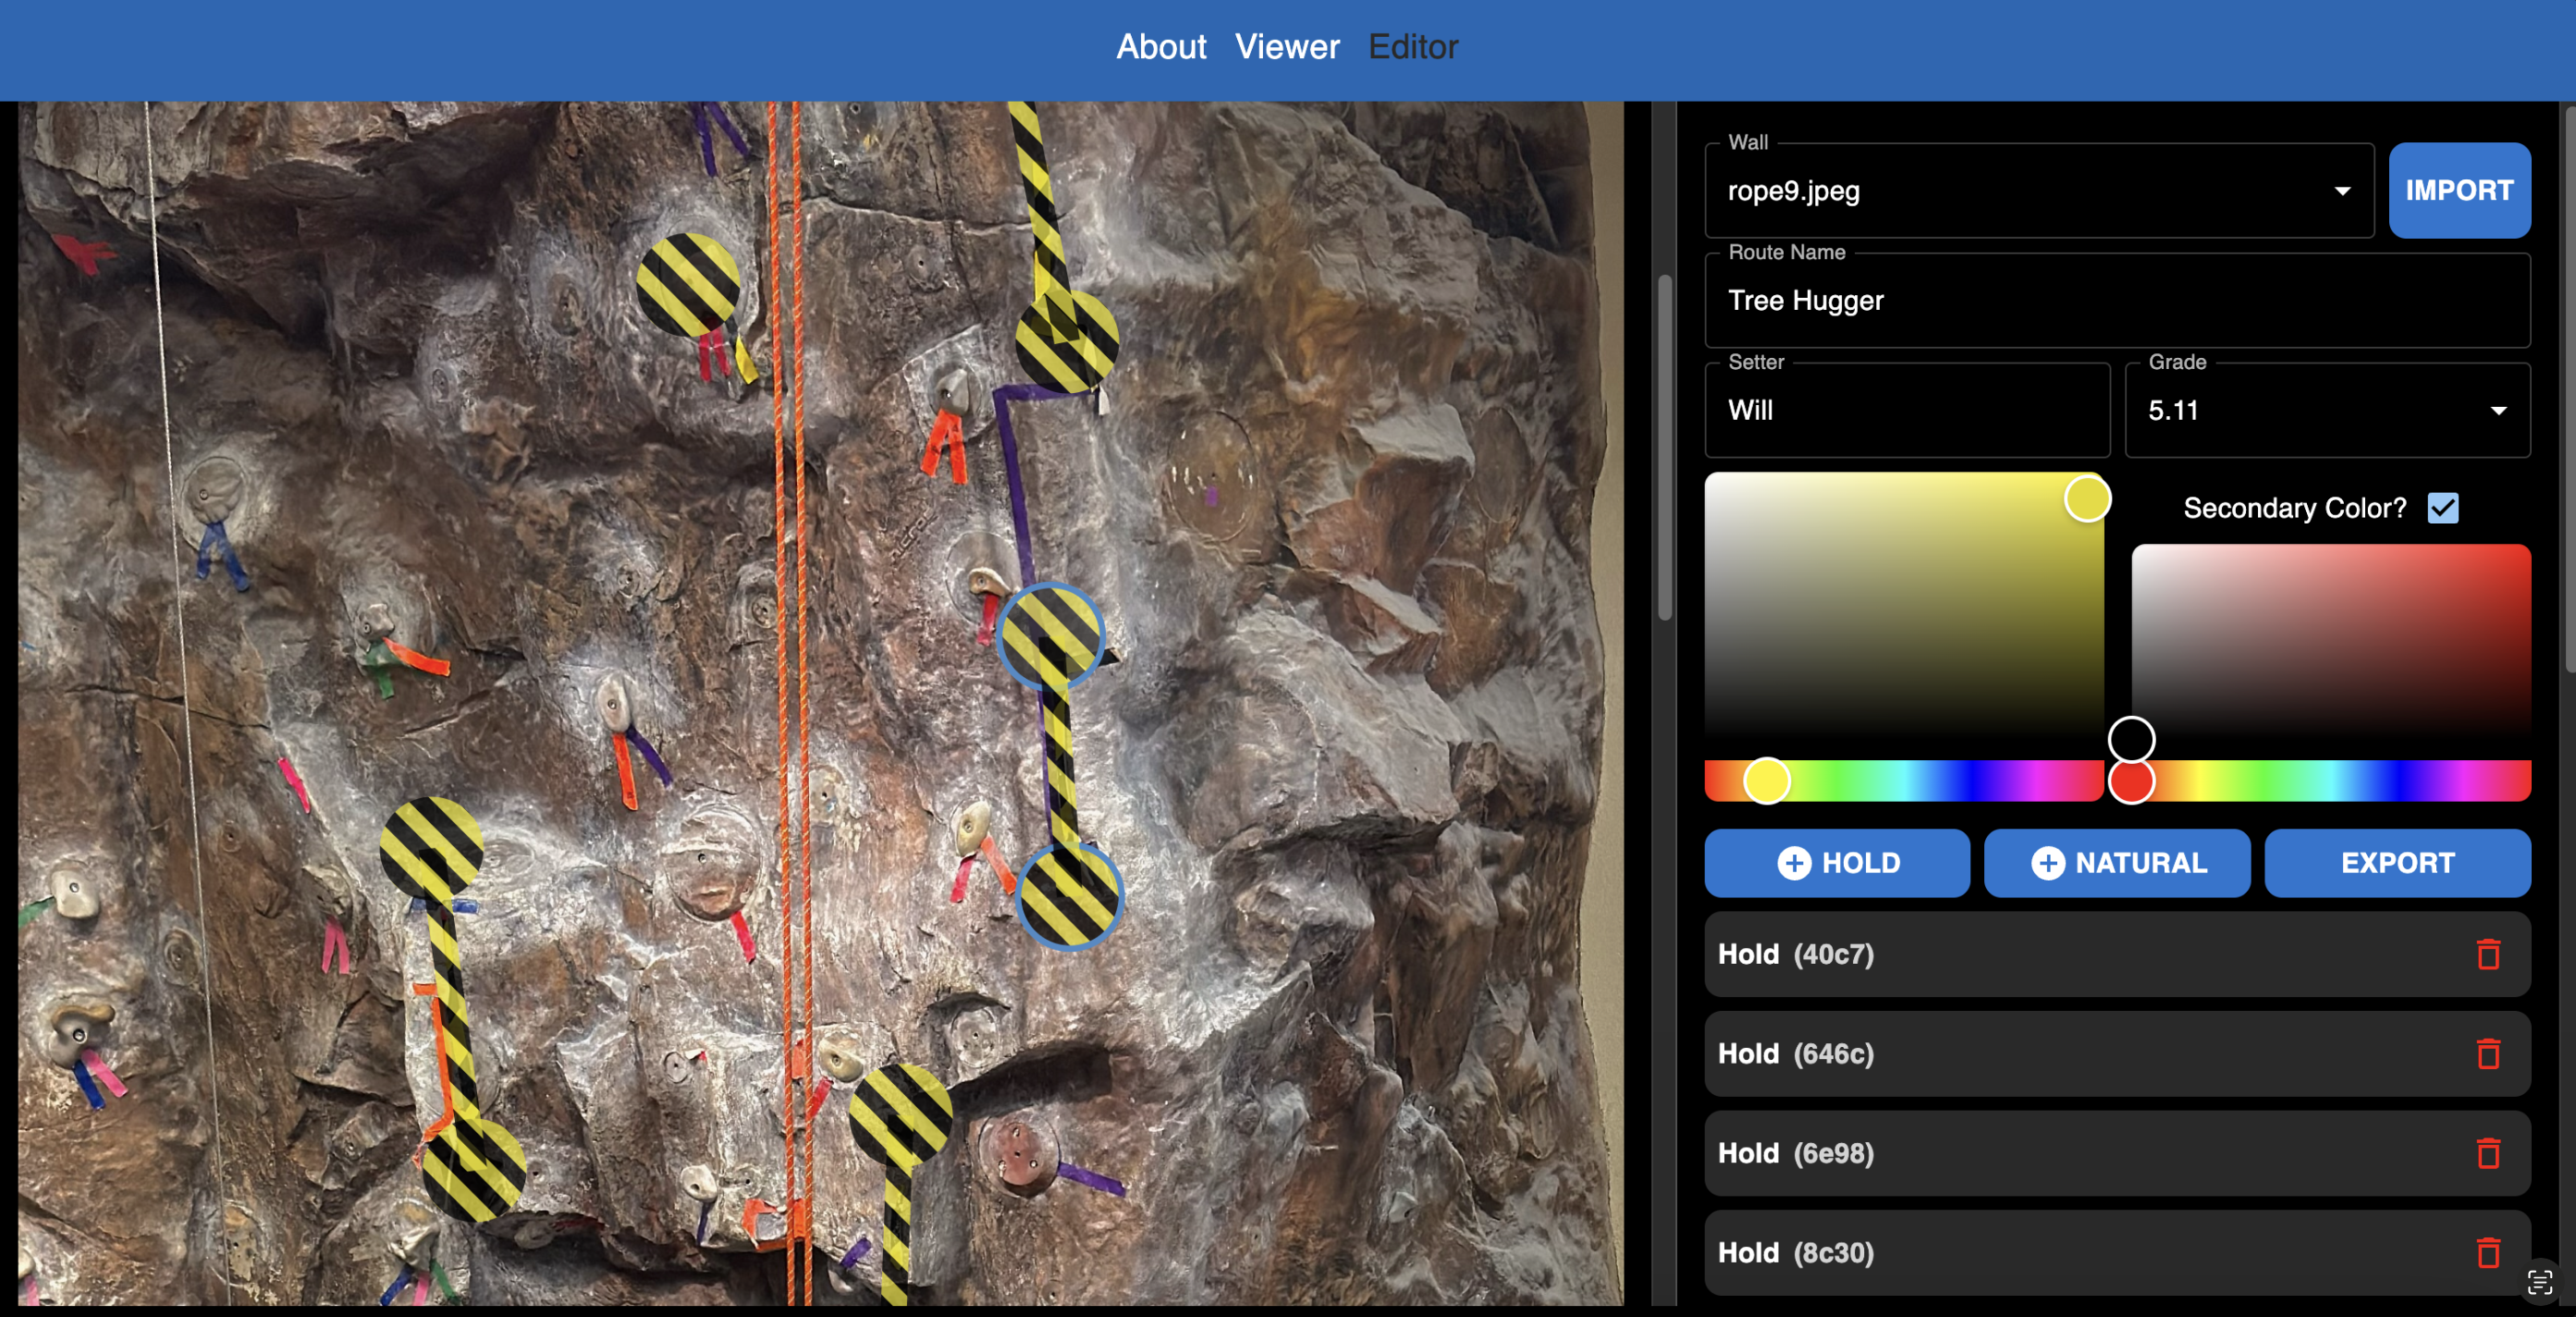Click the plus icon on HOLD button
Screen dimensions: 2576x1317
[x=1794, y=863]
